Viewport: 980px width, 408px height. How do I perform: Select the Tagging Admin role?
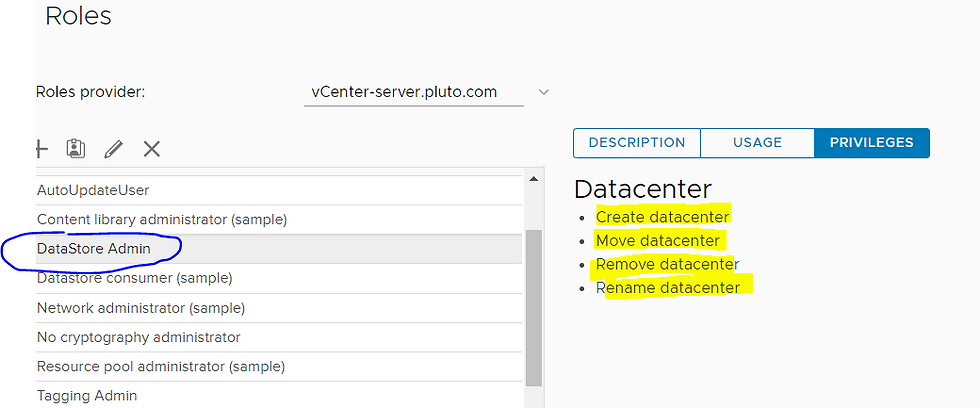87,396
